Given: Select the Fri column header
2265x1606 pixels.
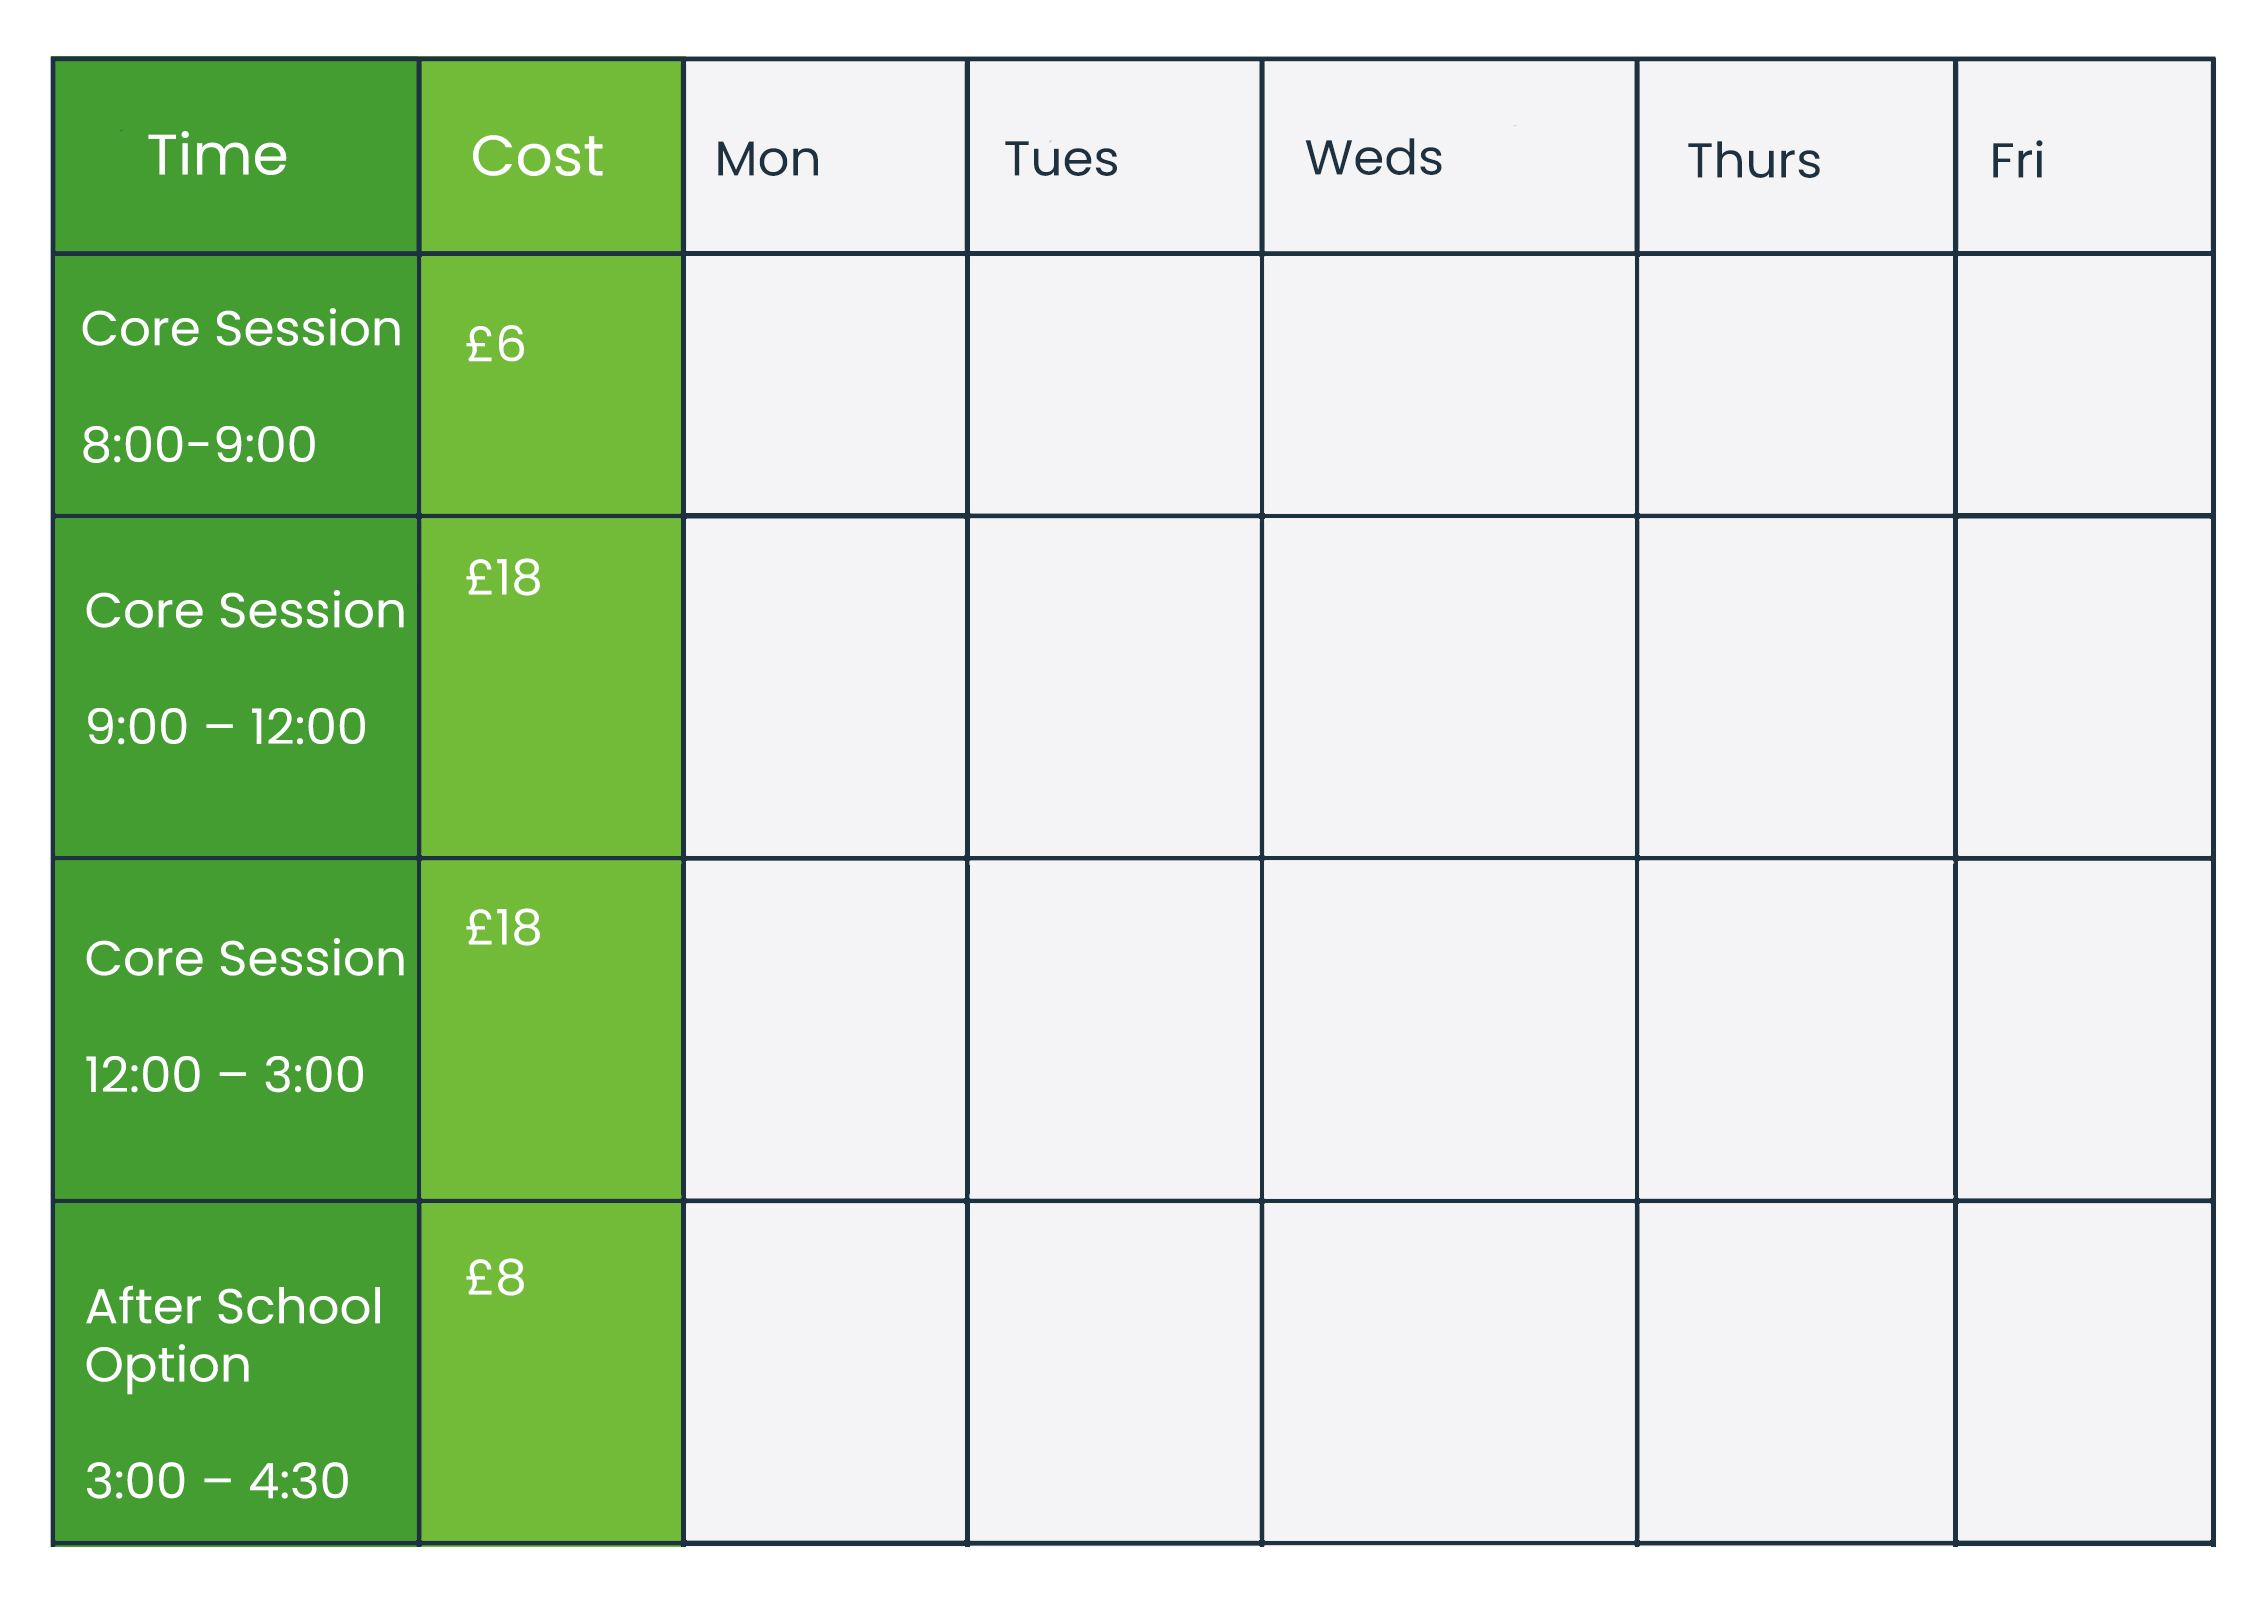Looking at the screenshot, I should pyautogui.click(x=2017, y=160).
